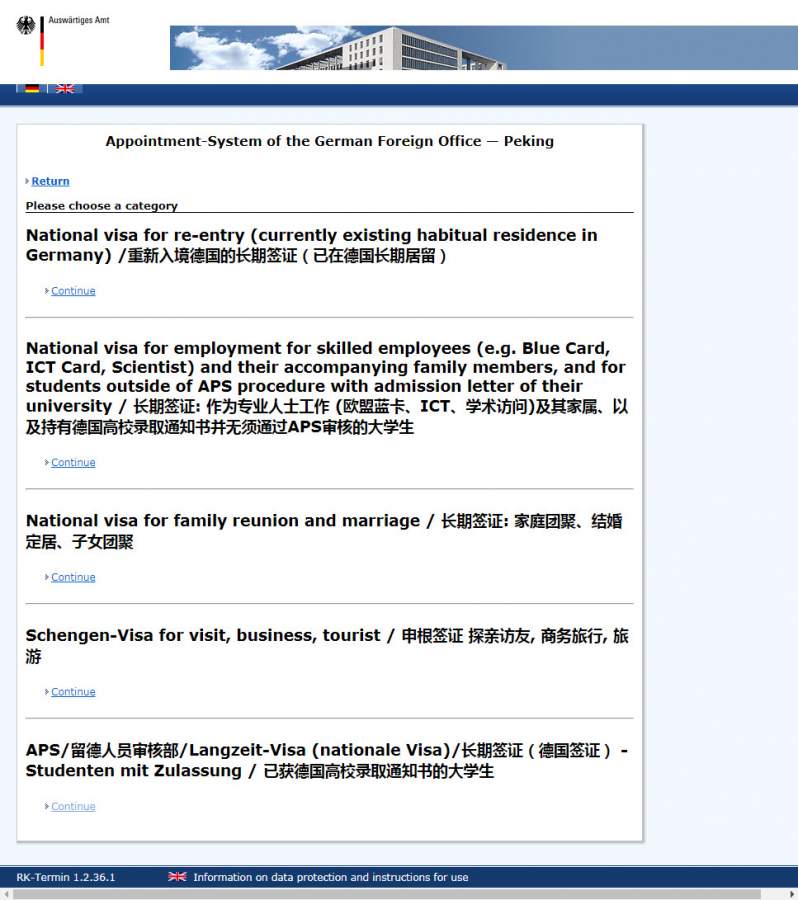Click the Foreign Office building banner image
This screenshot has height=900, width=798.
pyautogui.click(x=483, y=48)
